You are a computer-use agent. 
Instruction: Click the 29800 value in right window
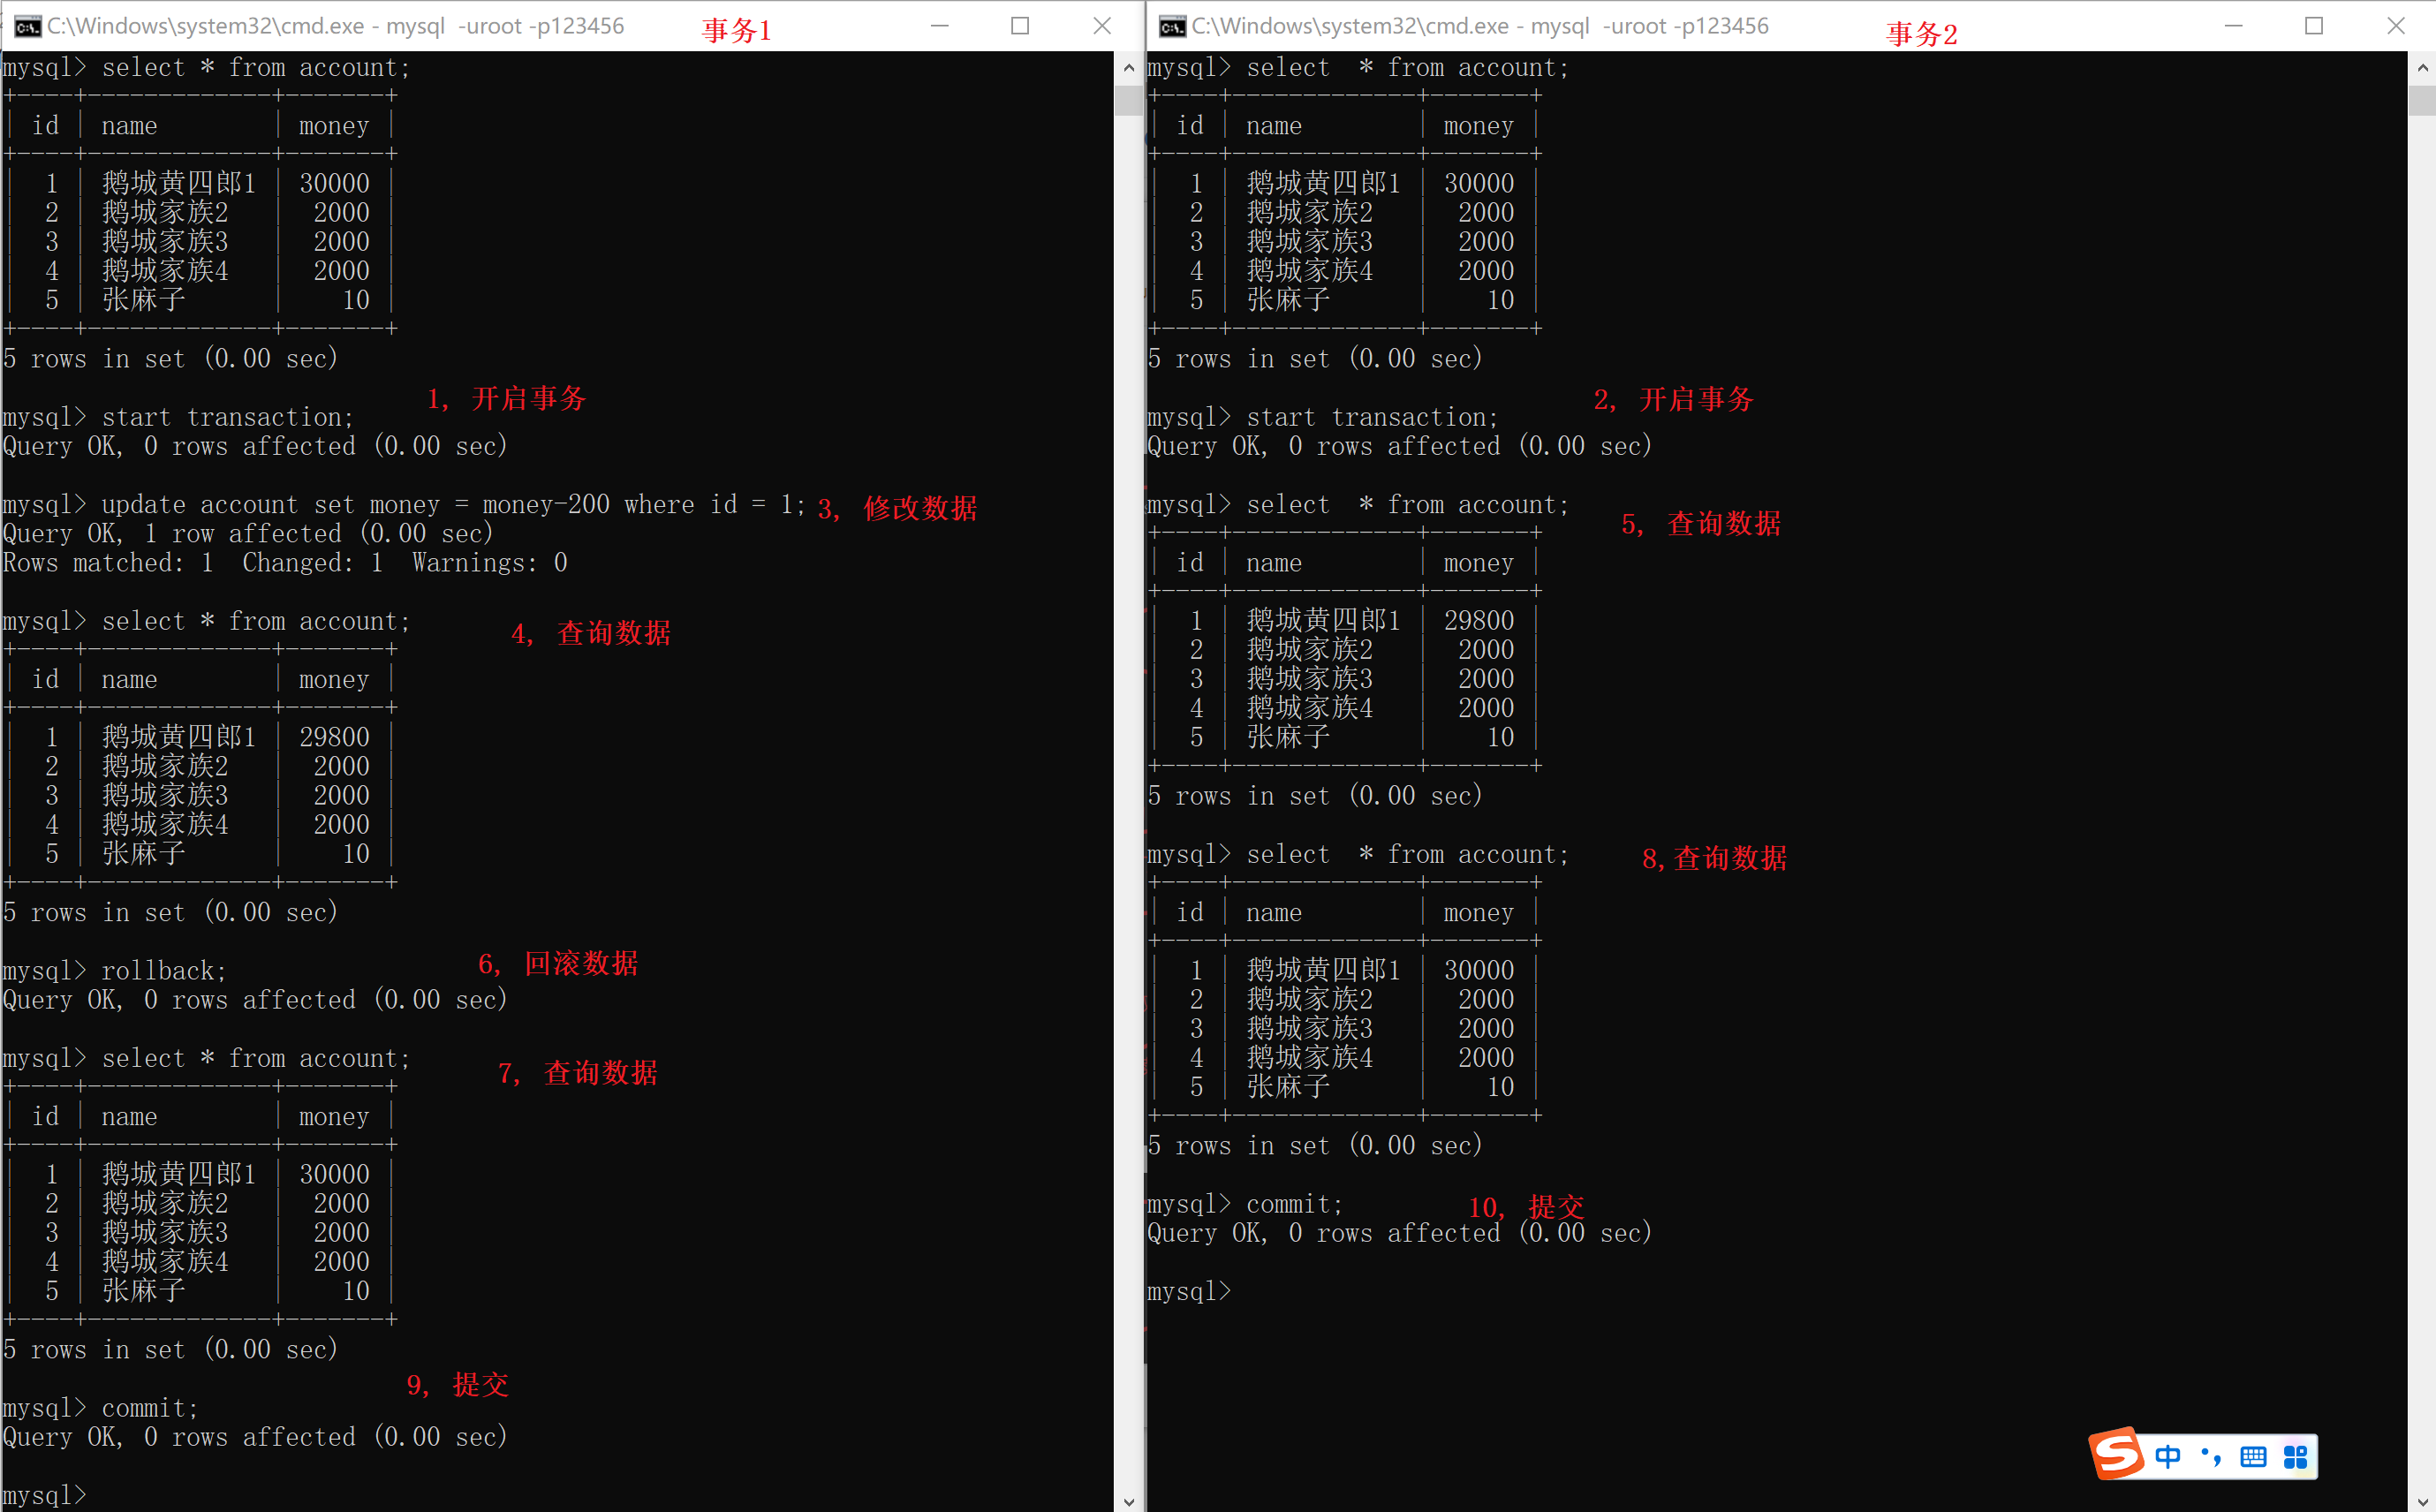(1479, 620)
